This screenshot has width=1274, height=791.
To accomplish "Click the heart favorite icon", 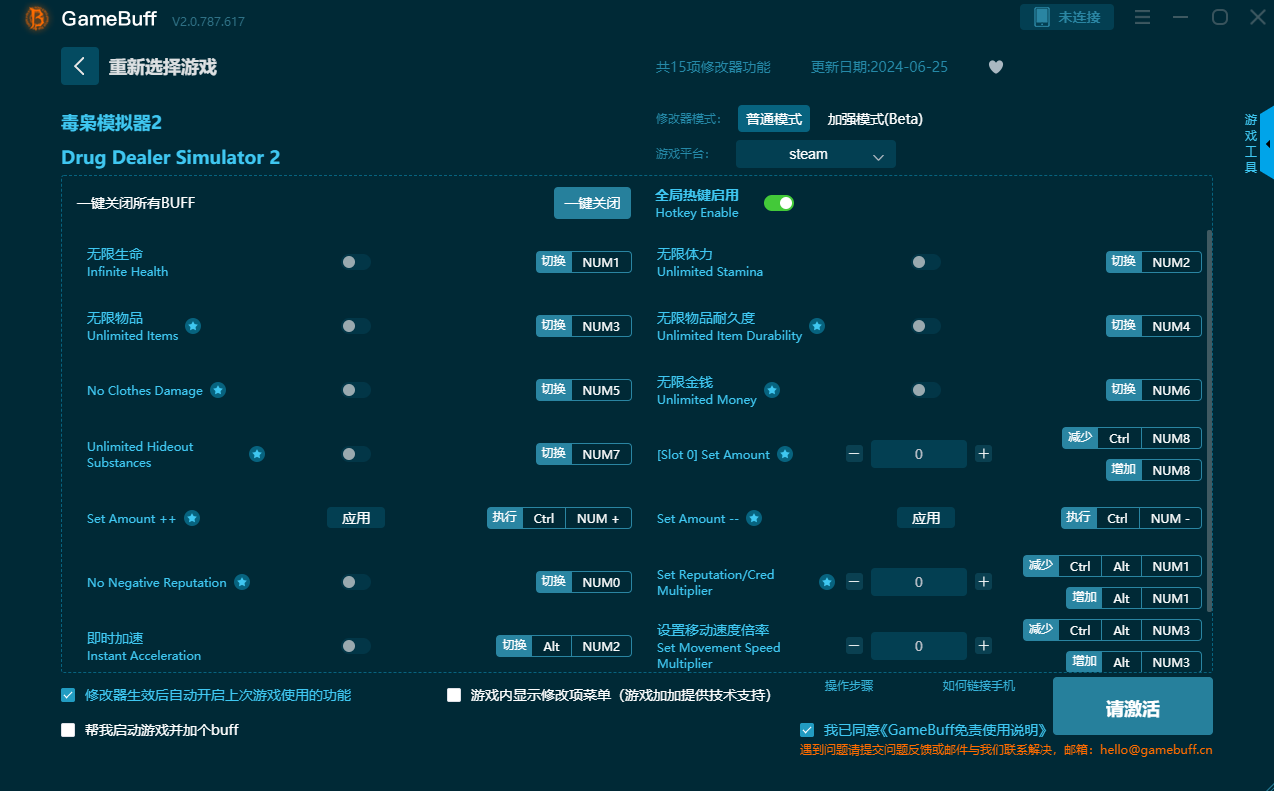I will [996, 67].
